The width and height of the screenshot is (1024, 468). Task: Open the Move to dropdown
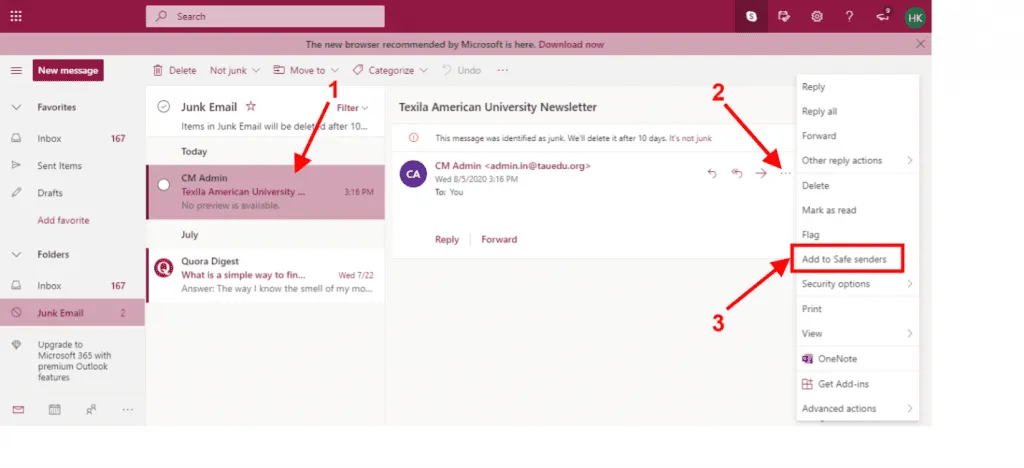tap(306, 70)
